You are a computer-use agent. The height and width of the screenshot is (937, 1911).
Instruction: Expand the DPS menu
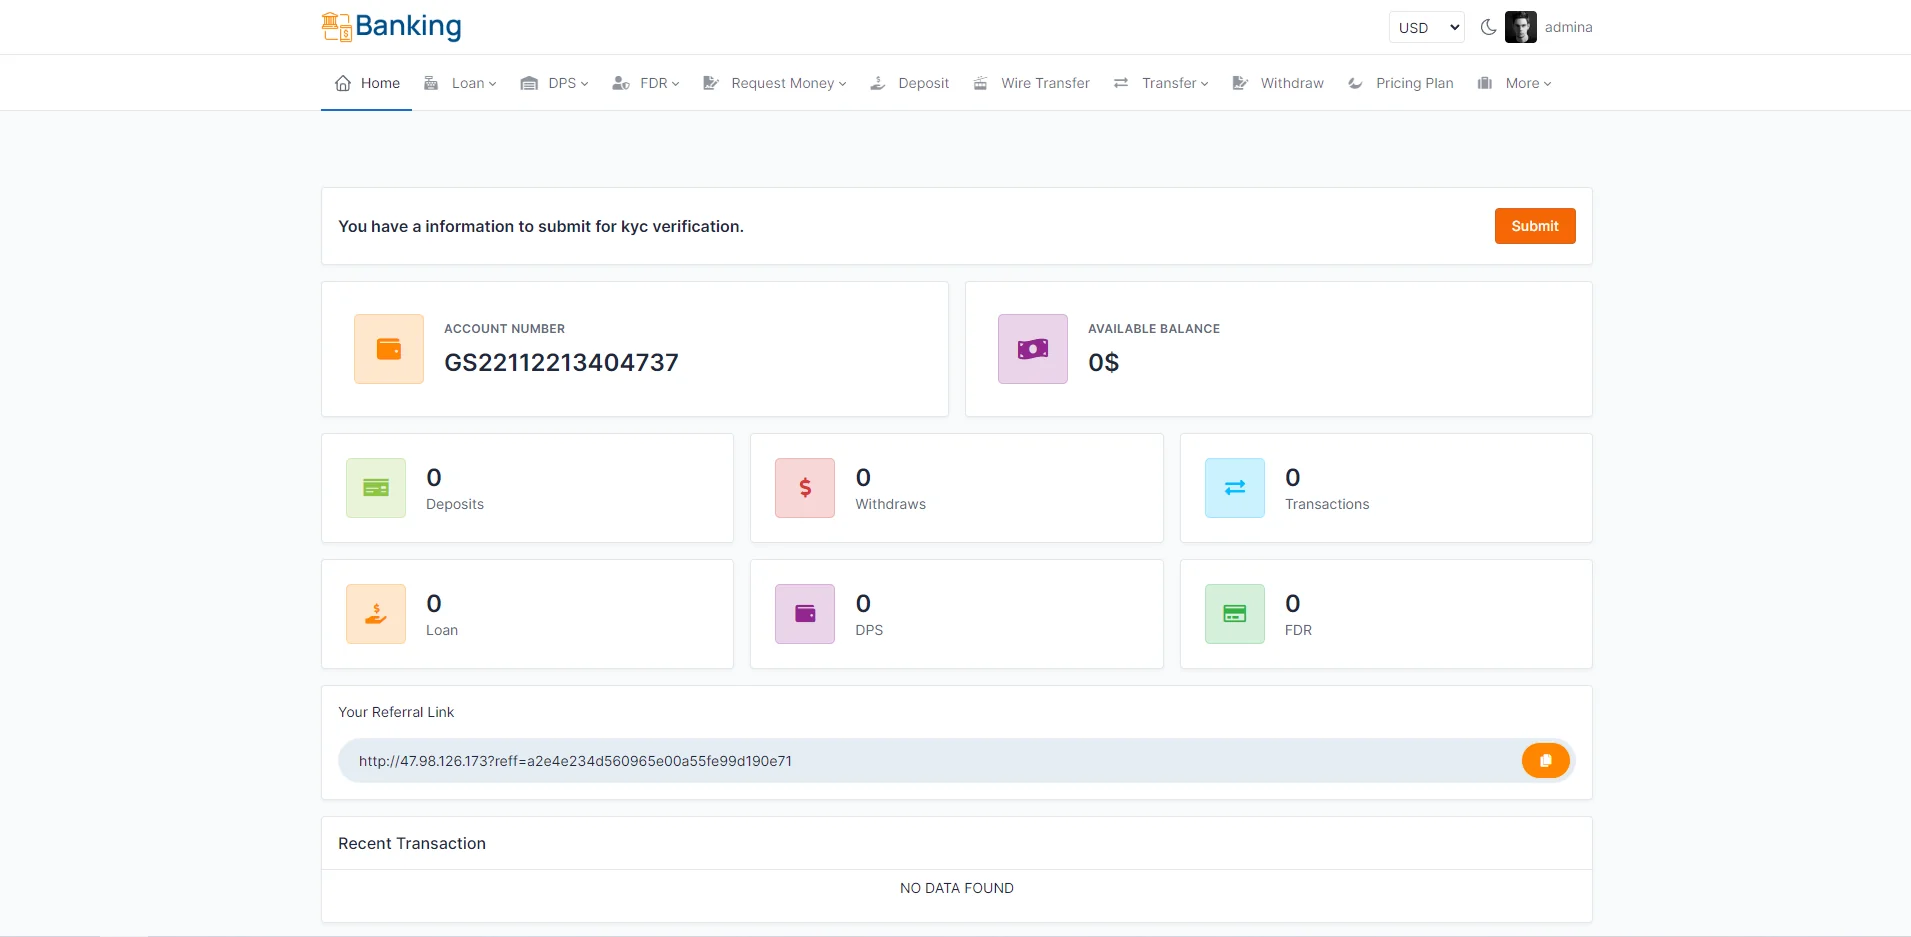point(555,83)
